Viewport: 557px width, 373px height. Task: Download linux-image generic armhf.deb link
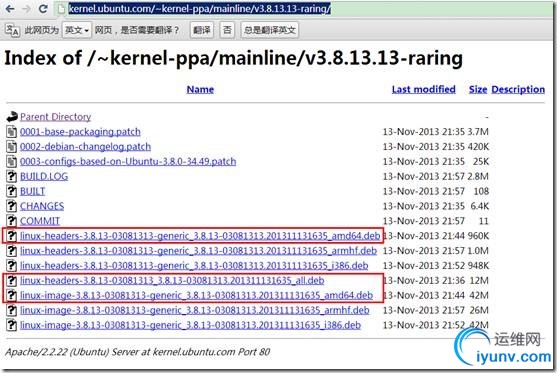[x=195, y=310]
